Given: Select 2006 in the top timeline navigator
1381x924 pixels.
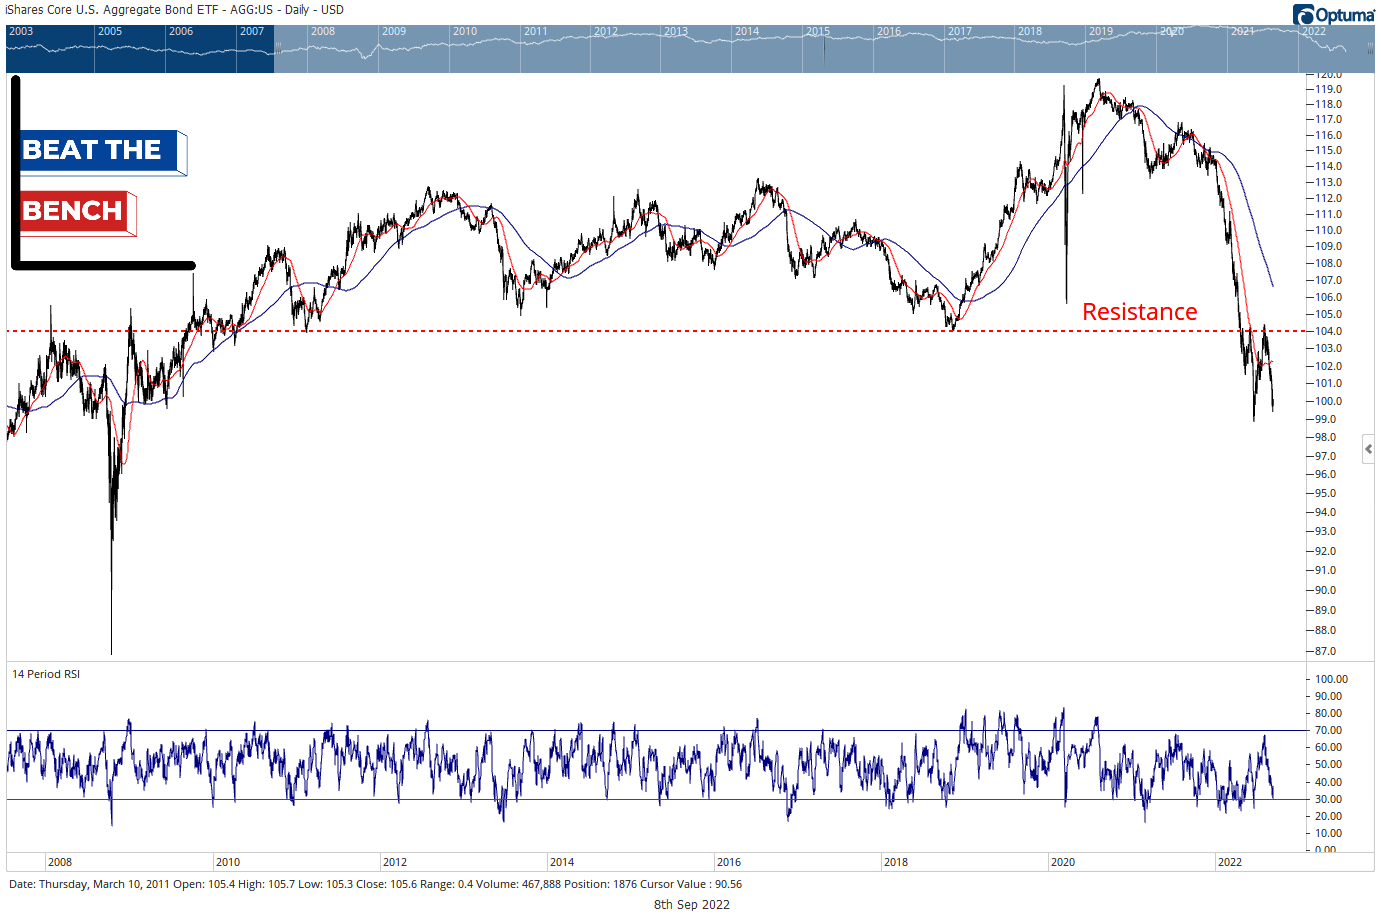Looking at the screenshot, I should click(x=181, y=31).
